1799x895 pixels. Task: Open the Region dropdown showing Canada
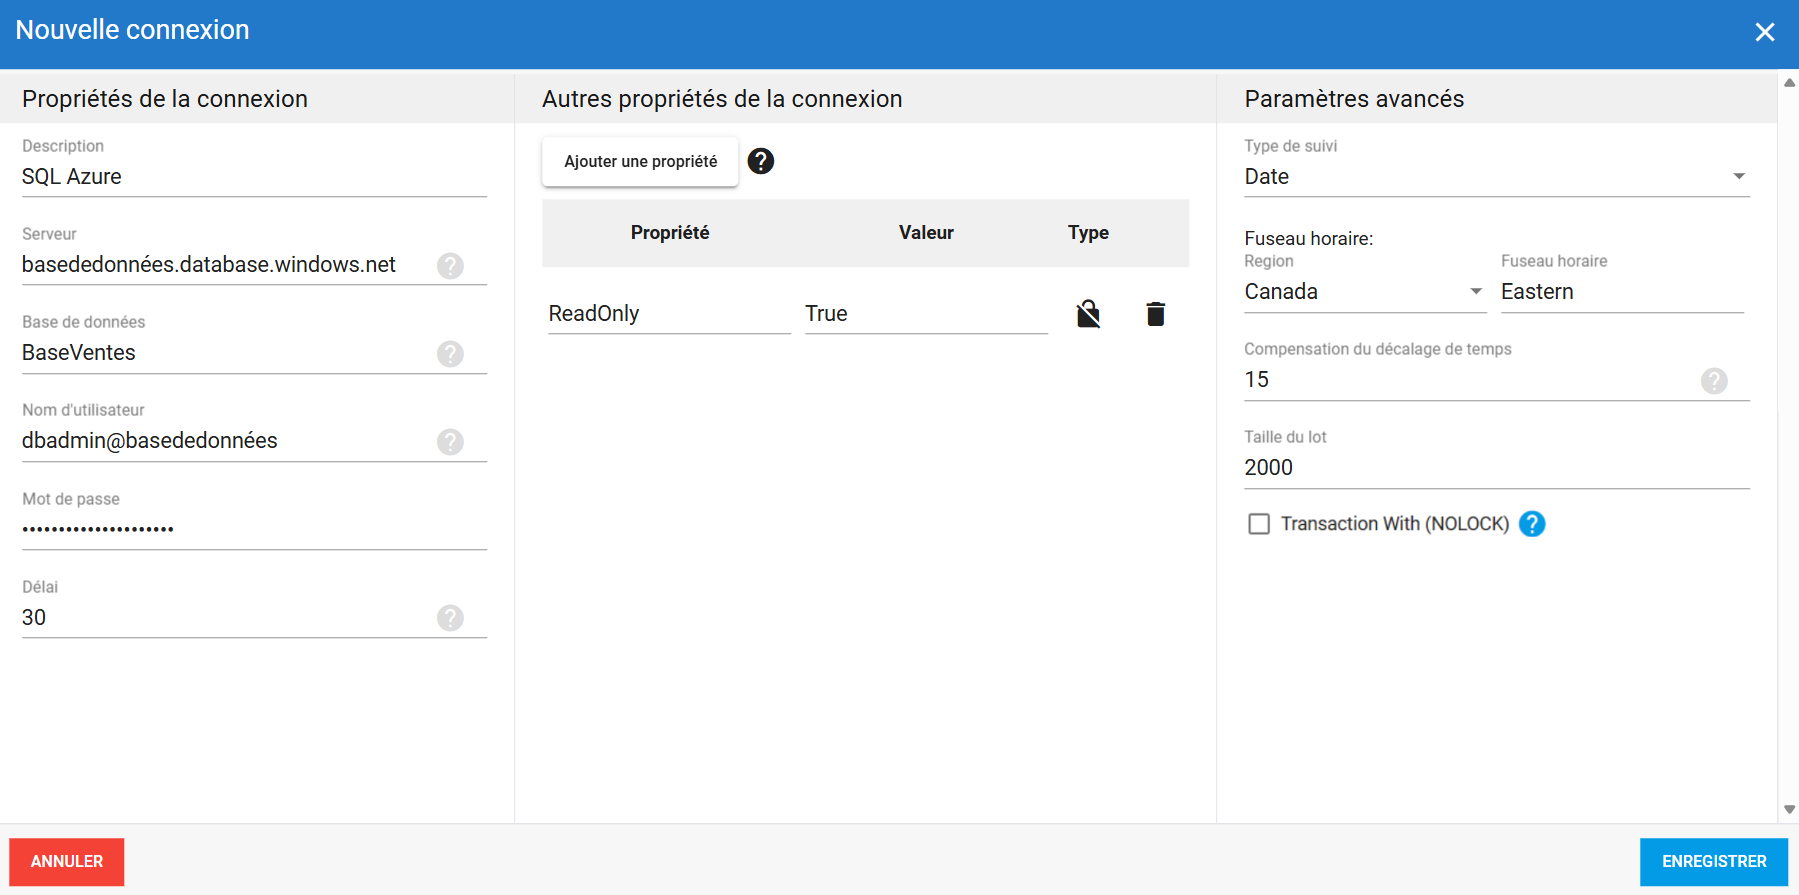point(1365,292)
